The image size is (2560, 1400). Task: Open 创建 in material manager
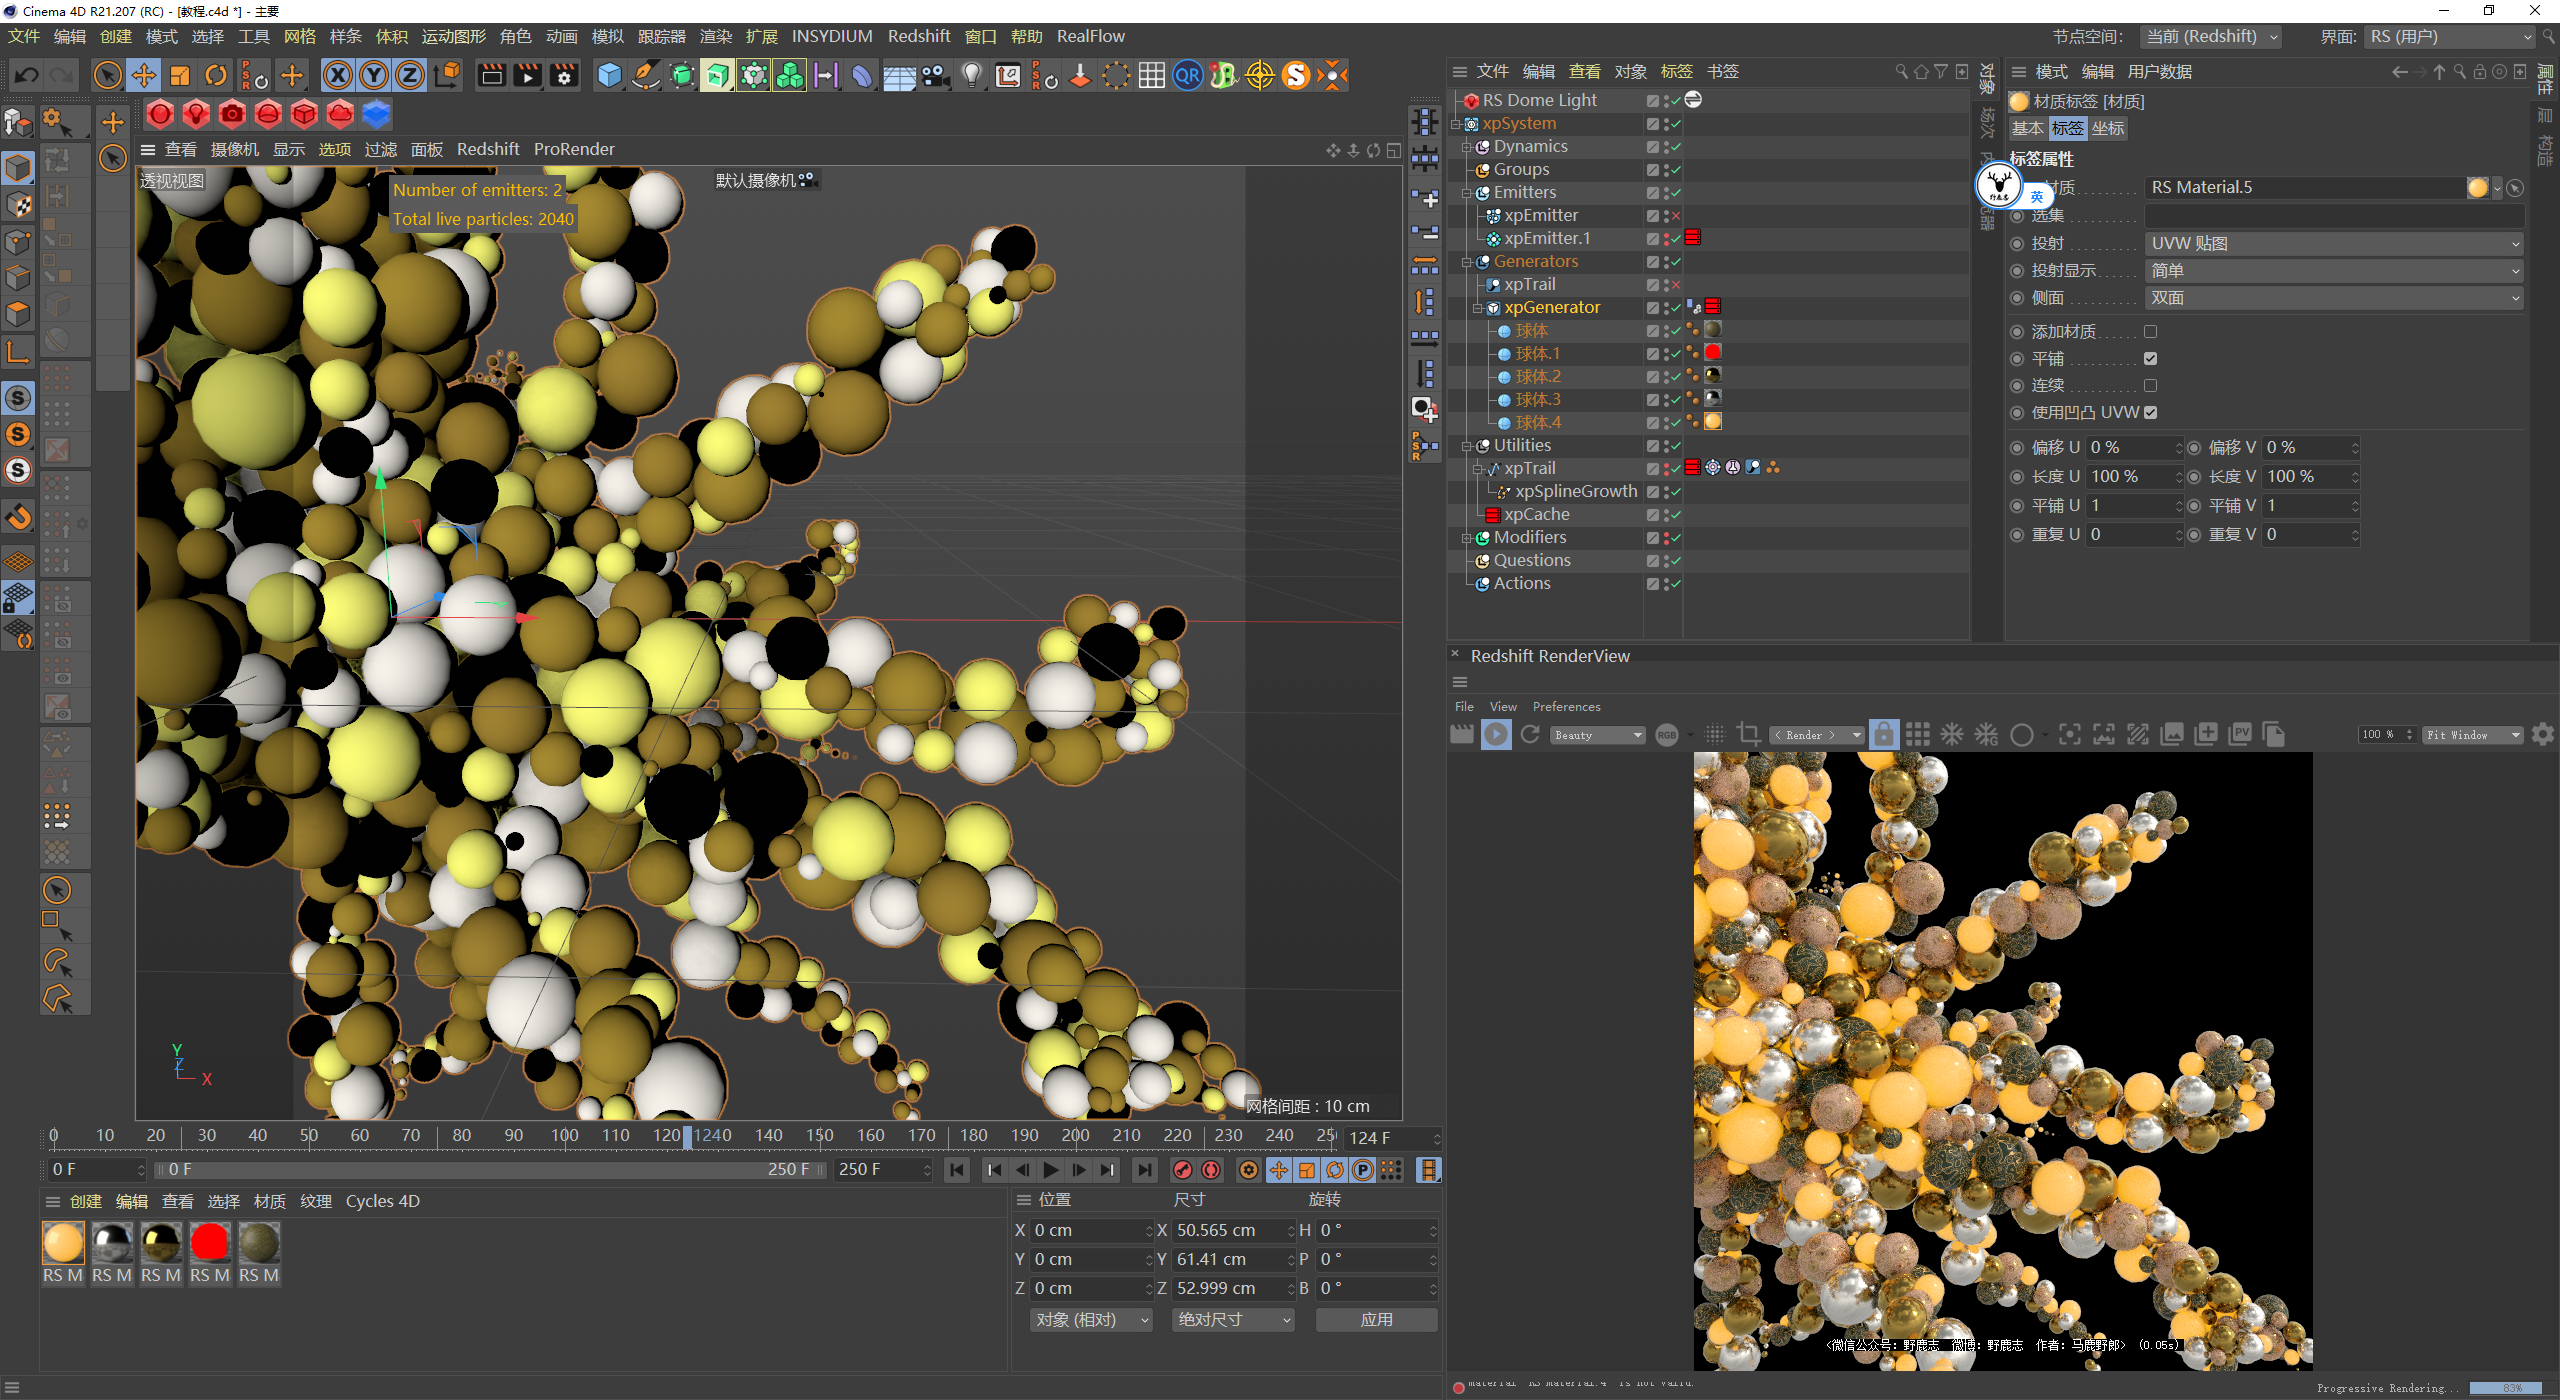coord(85,1202)
